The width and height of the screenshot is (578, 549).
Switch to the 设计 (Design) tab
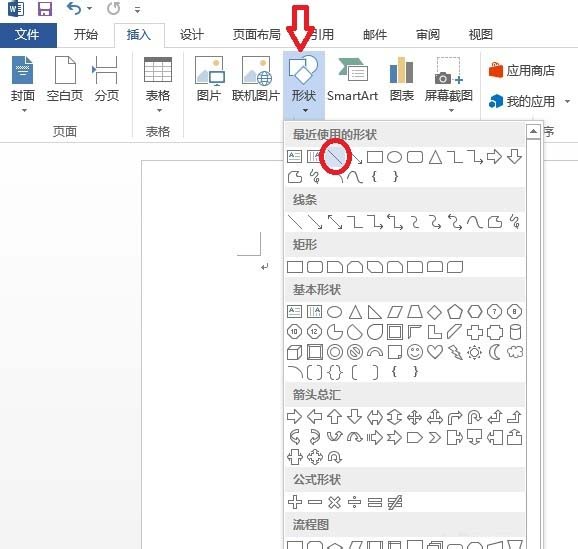[192, 35]
